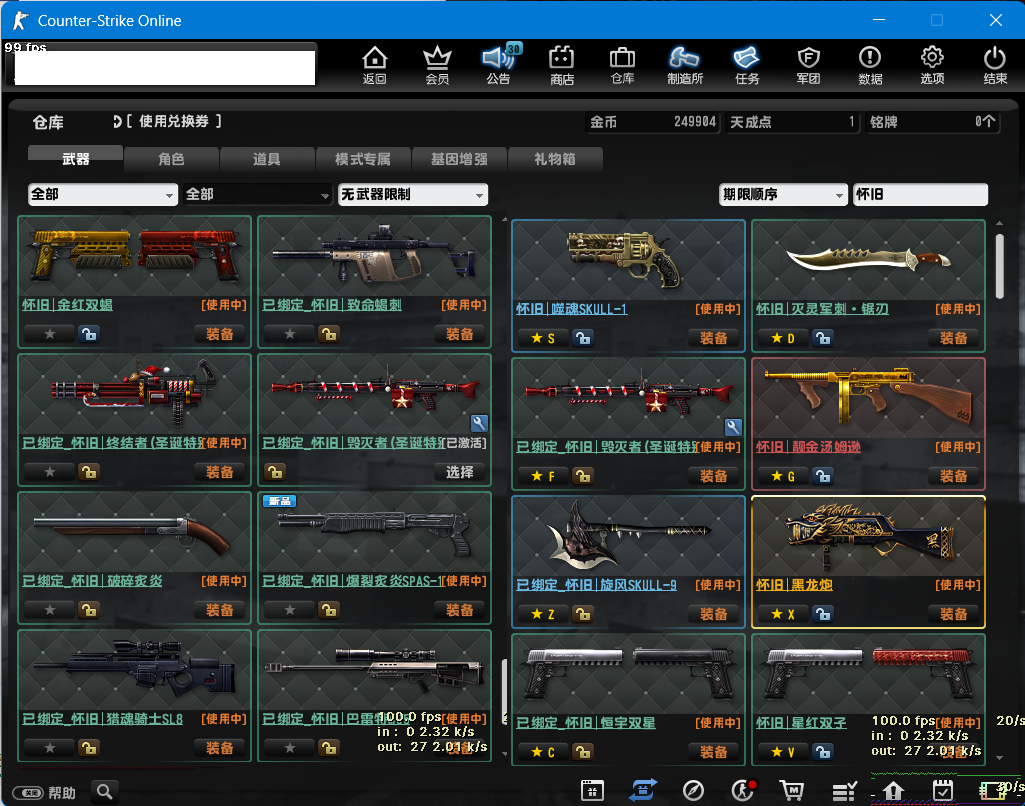Toggle the favorite star on 致命蝎刺
The width and height of the screenshot is (1025, 806).
point(290,334)
